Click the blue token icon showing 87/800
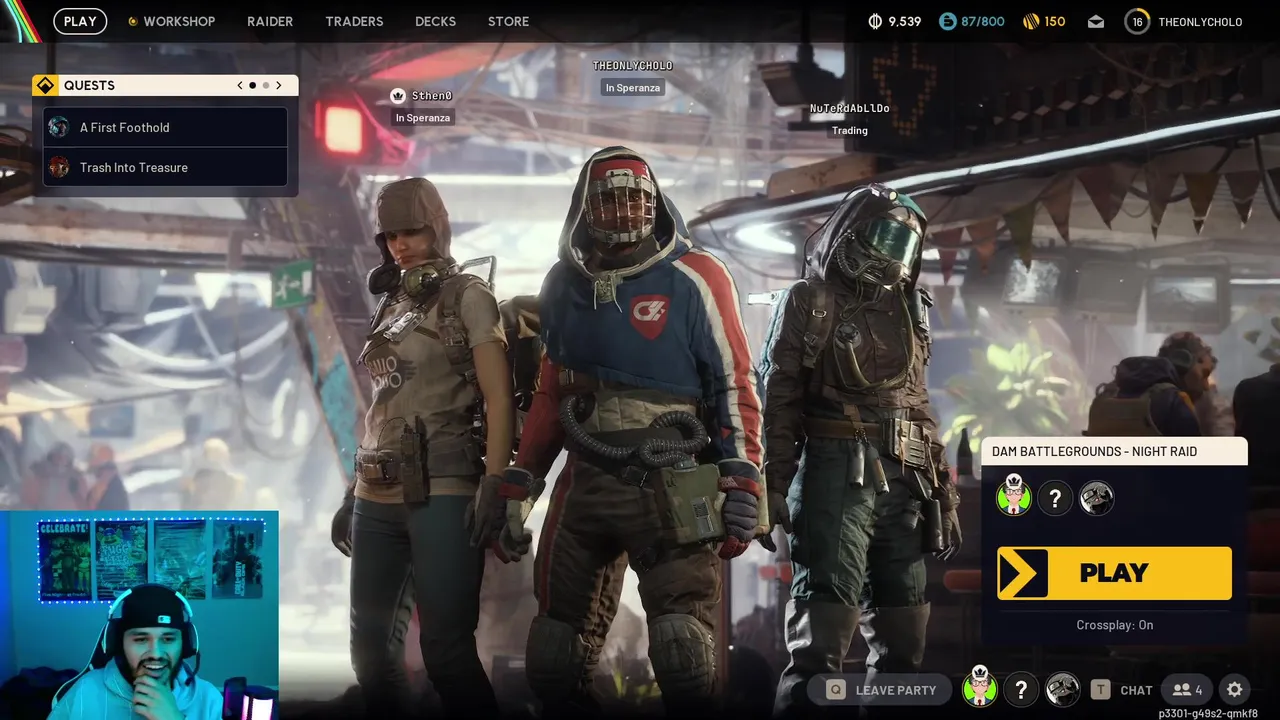This screenshot has width=1280, height=720. click(947, 21)
